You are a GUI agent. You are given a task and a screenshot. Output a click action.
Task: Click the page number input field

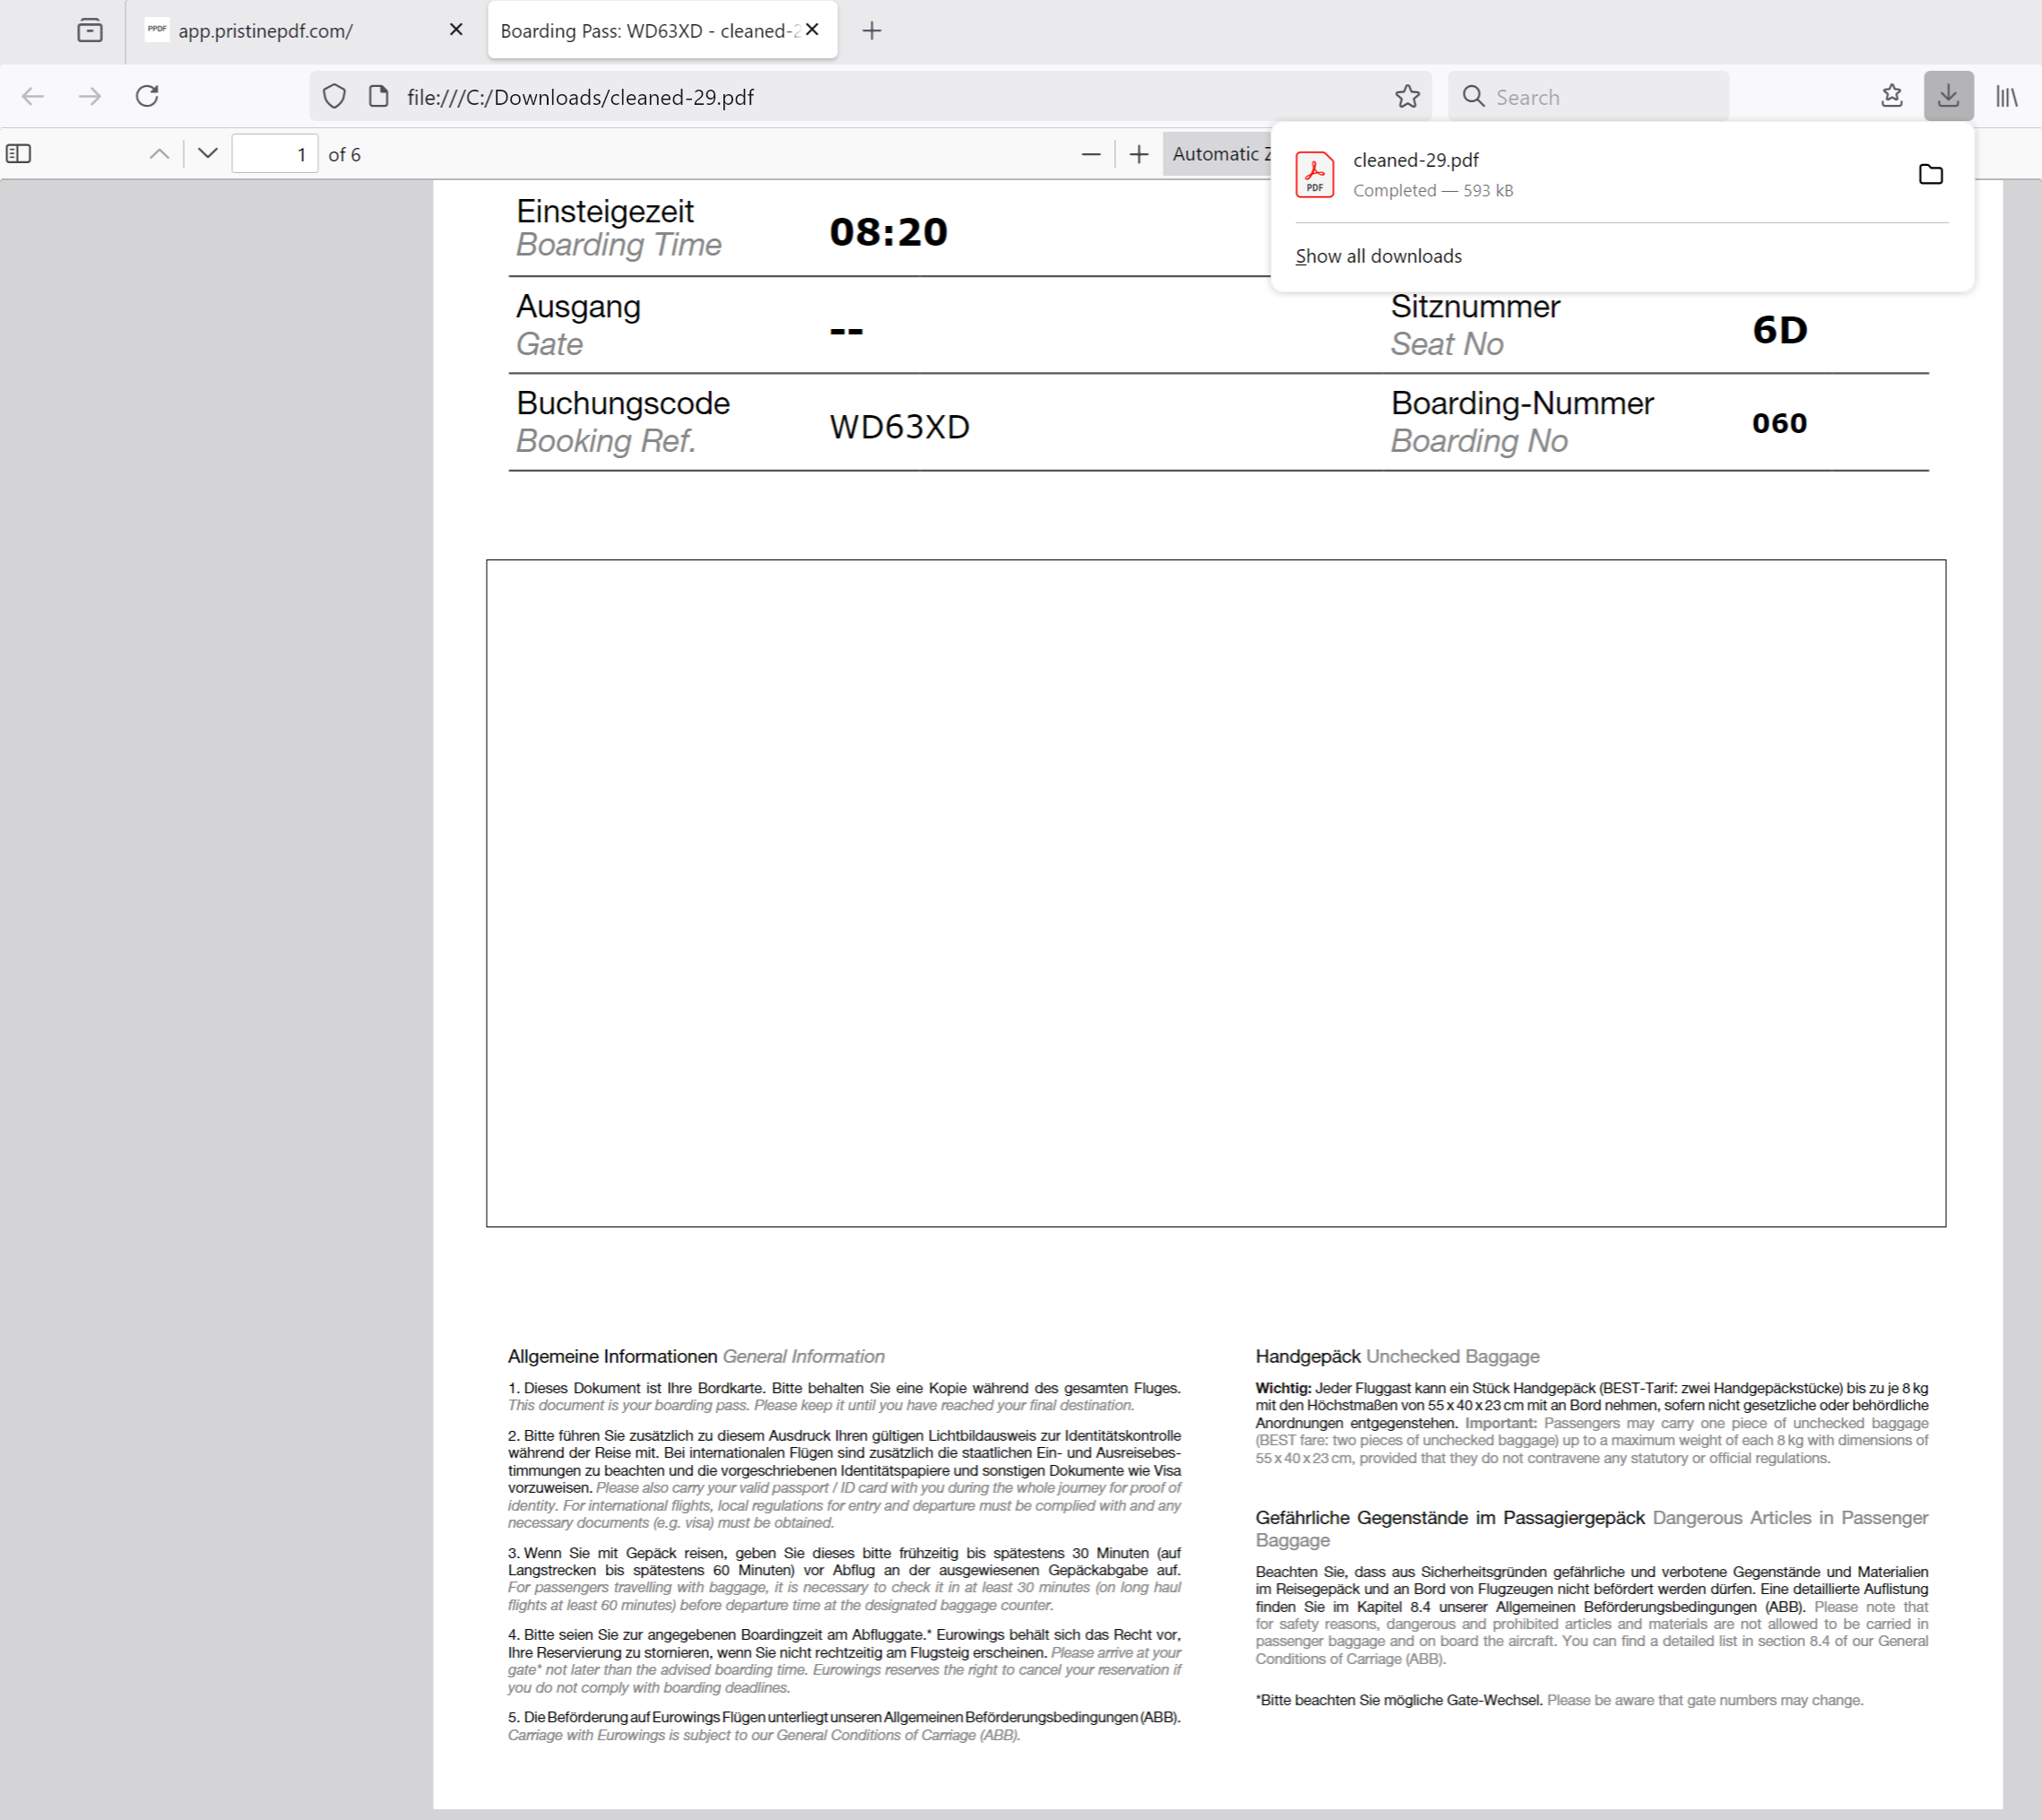[275, 153]
